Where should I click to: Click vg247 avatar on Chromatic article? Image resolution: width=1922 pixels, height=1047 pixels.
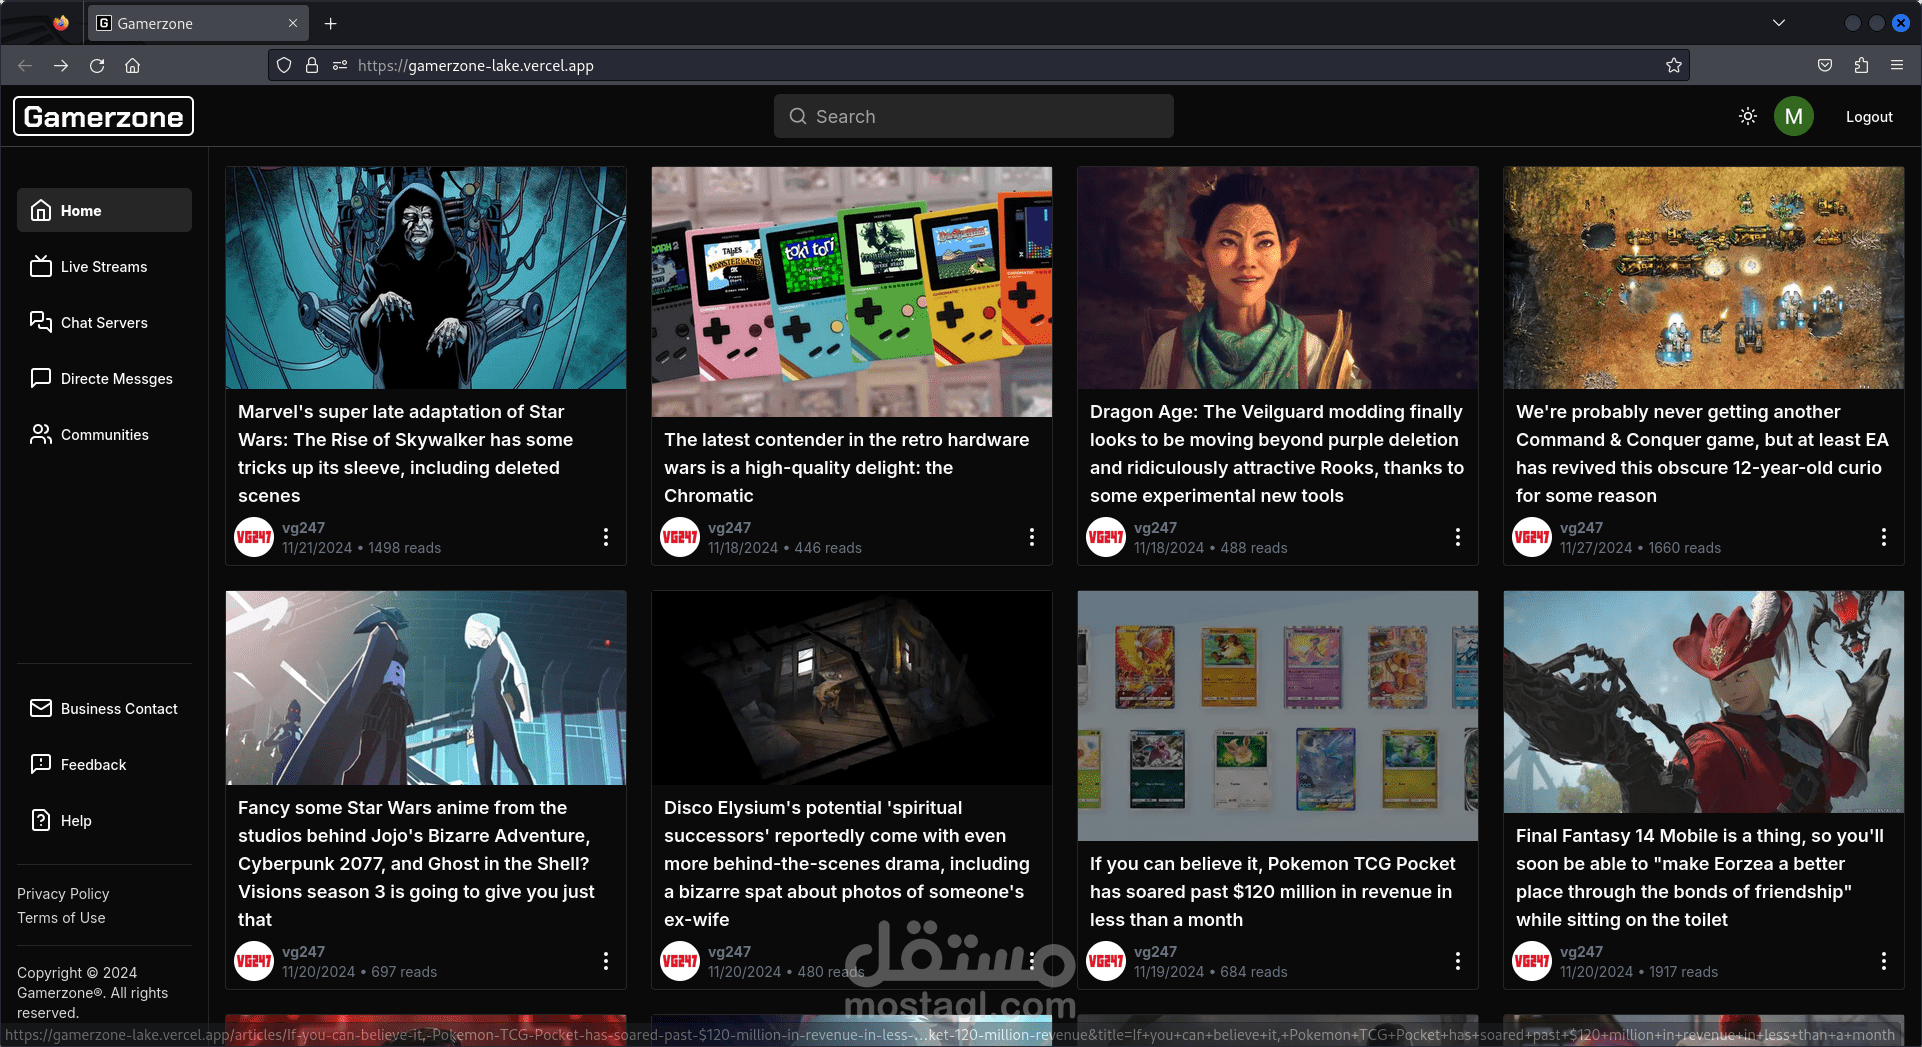(x=680, y=537)
